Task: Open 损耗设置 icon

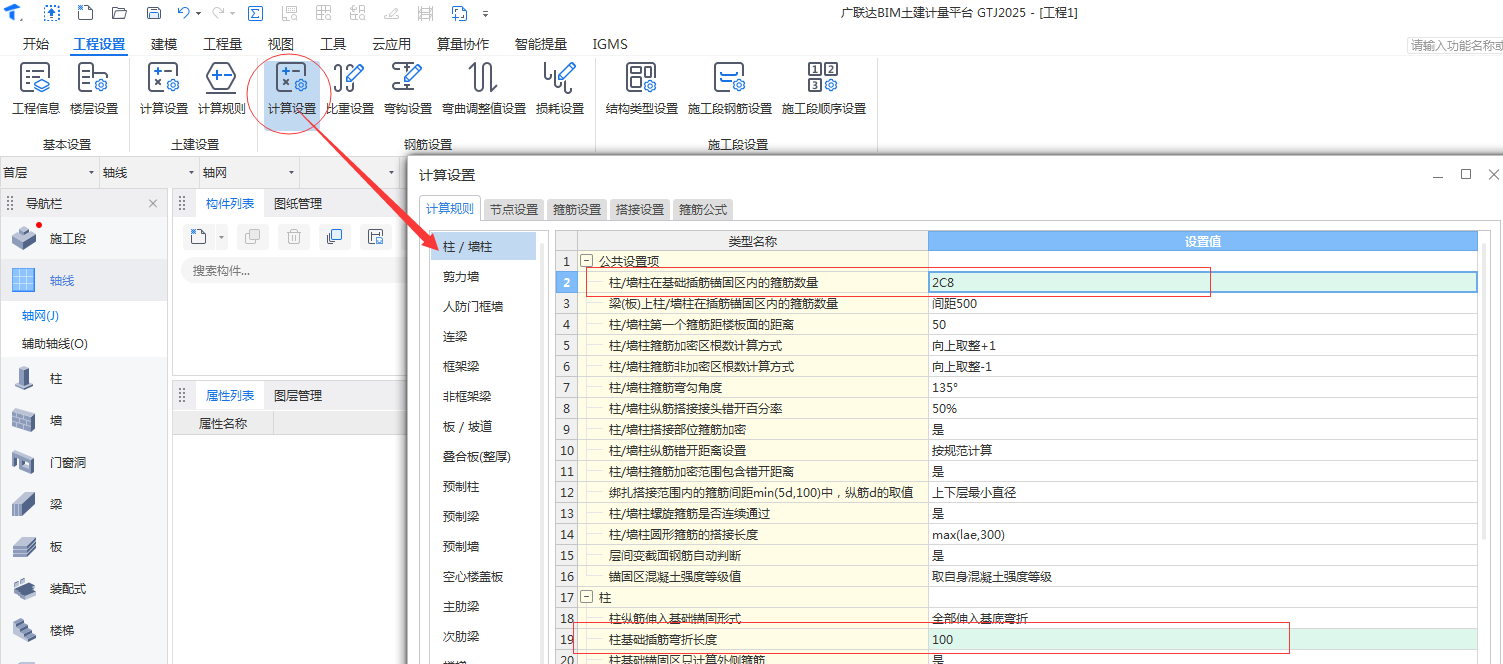Action: 560,88
